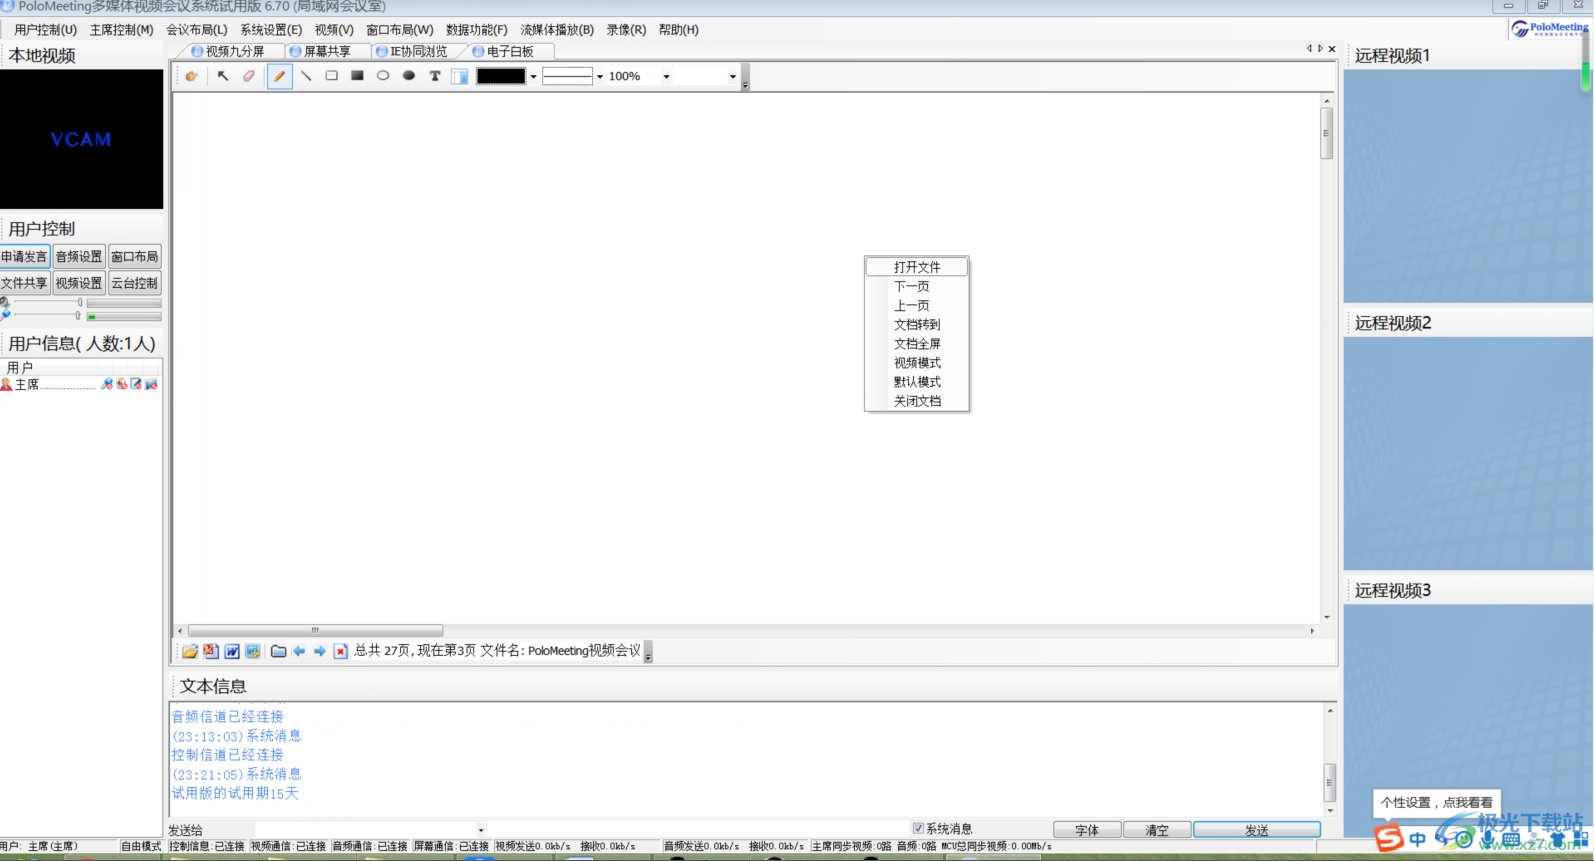Image resolution: width=1594 pixels, height=861 pixels.
Task: Open the 数据功能(F) menu
Action: [x=477, y=30]
